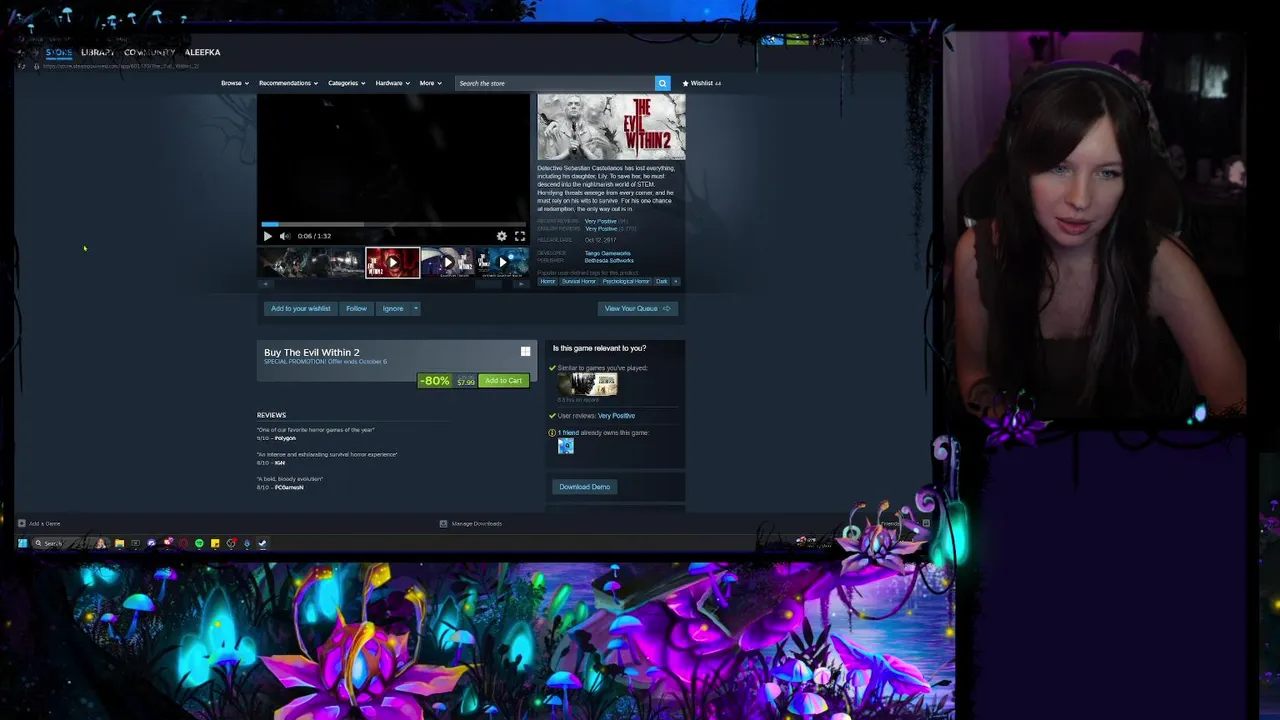This screenshot has width=1280, height=720.
Task: Select the trailer thumbnail after the red one
Action: coord(447,262)
